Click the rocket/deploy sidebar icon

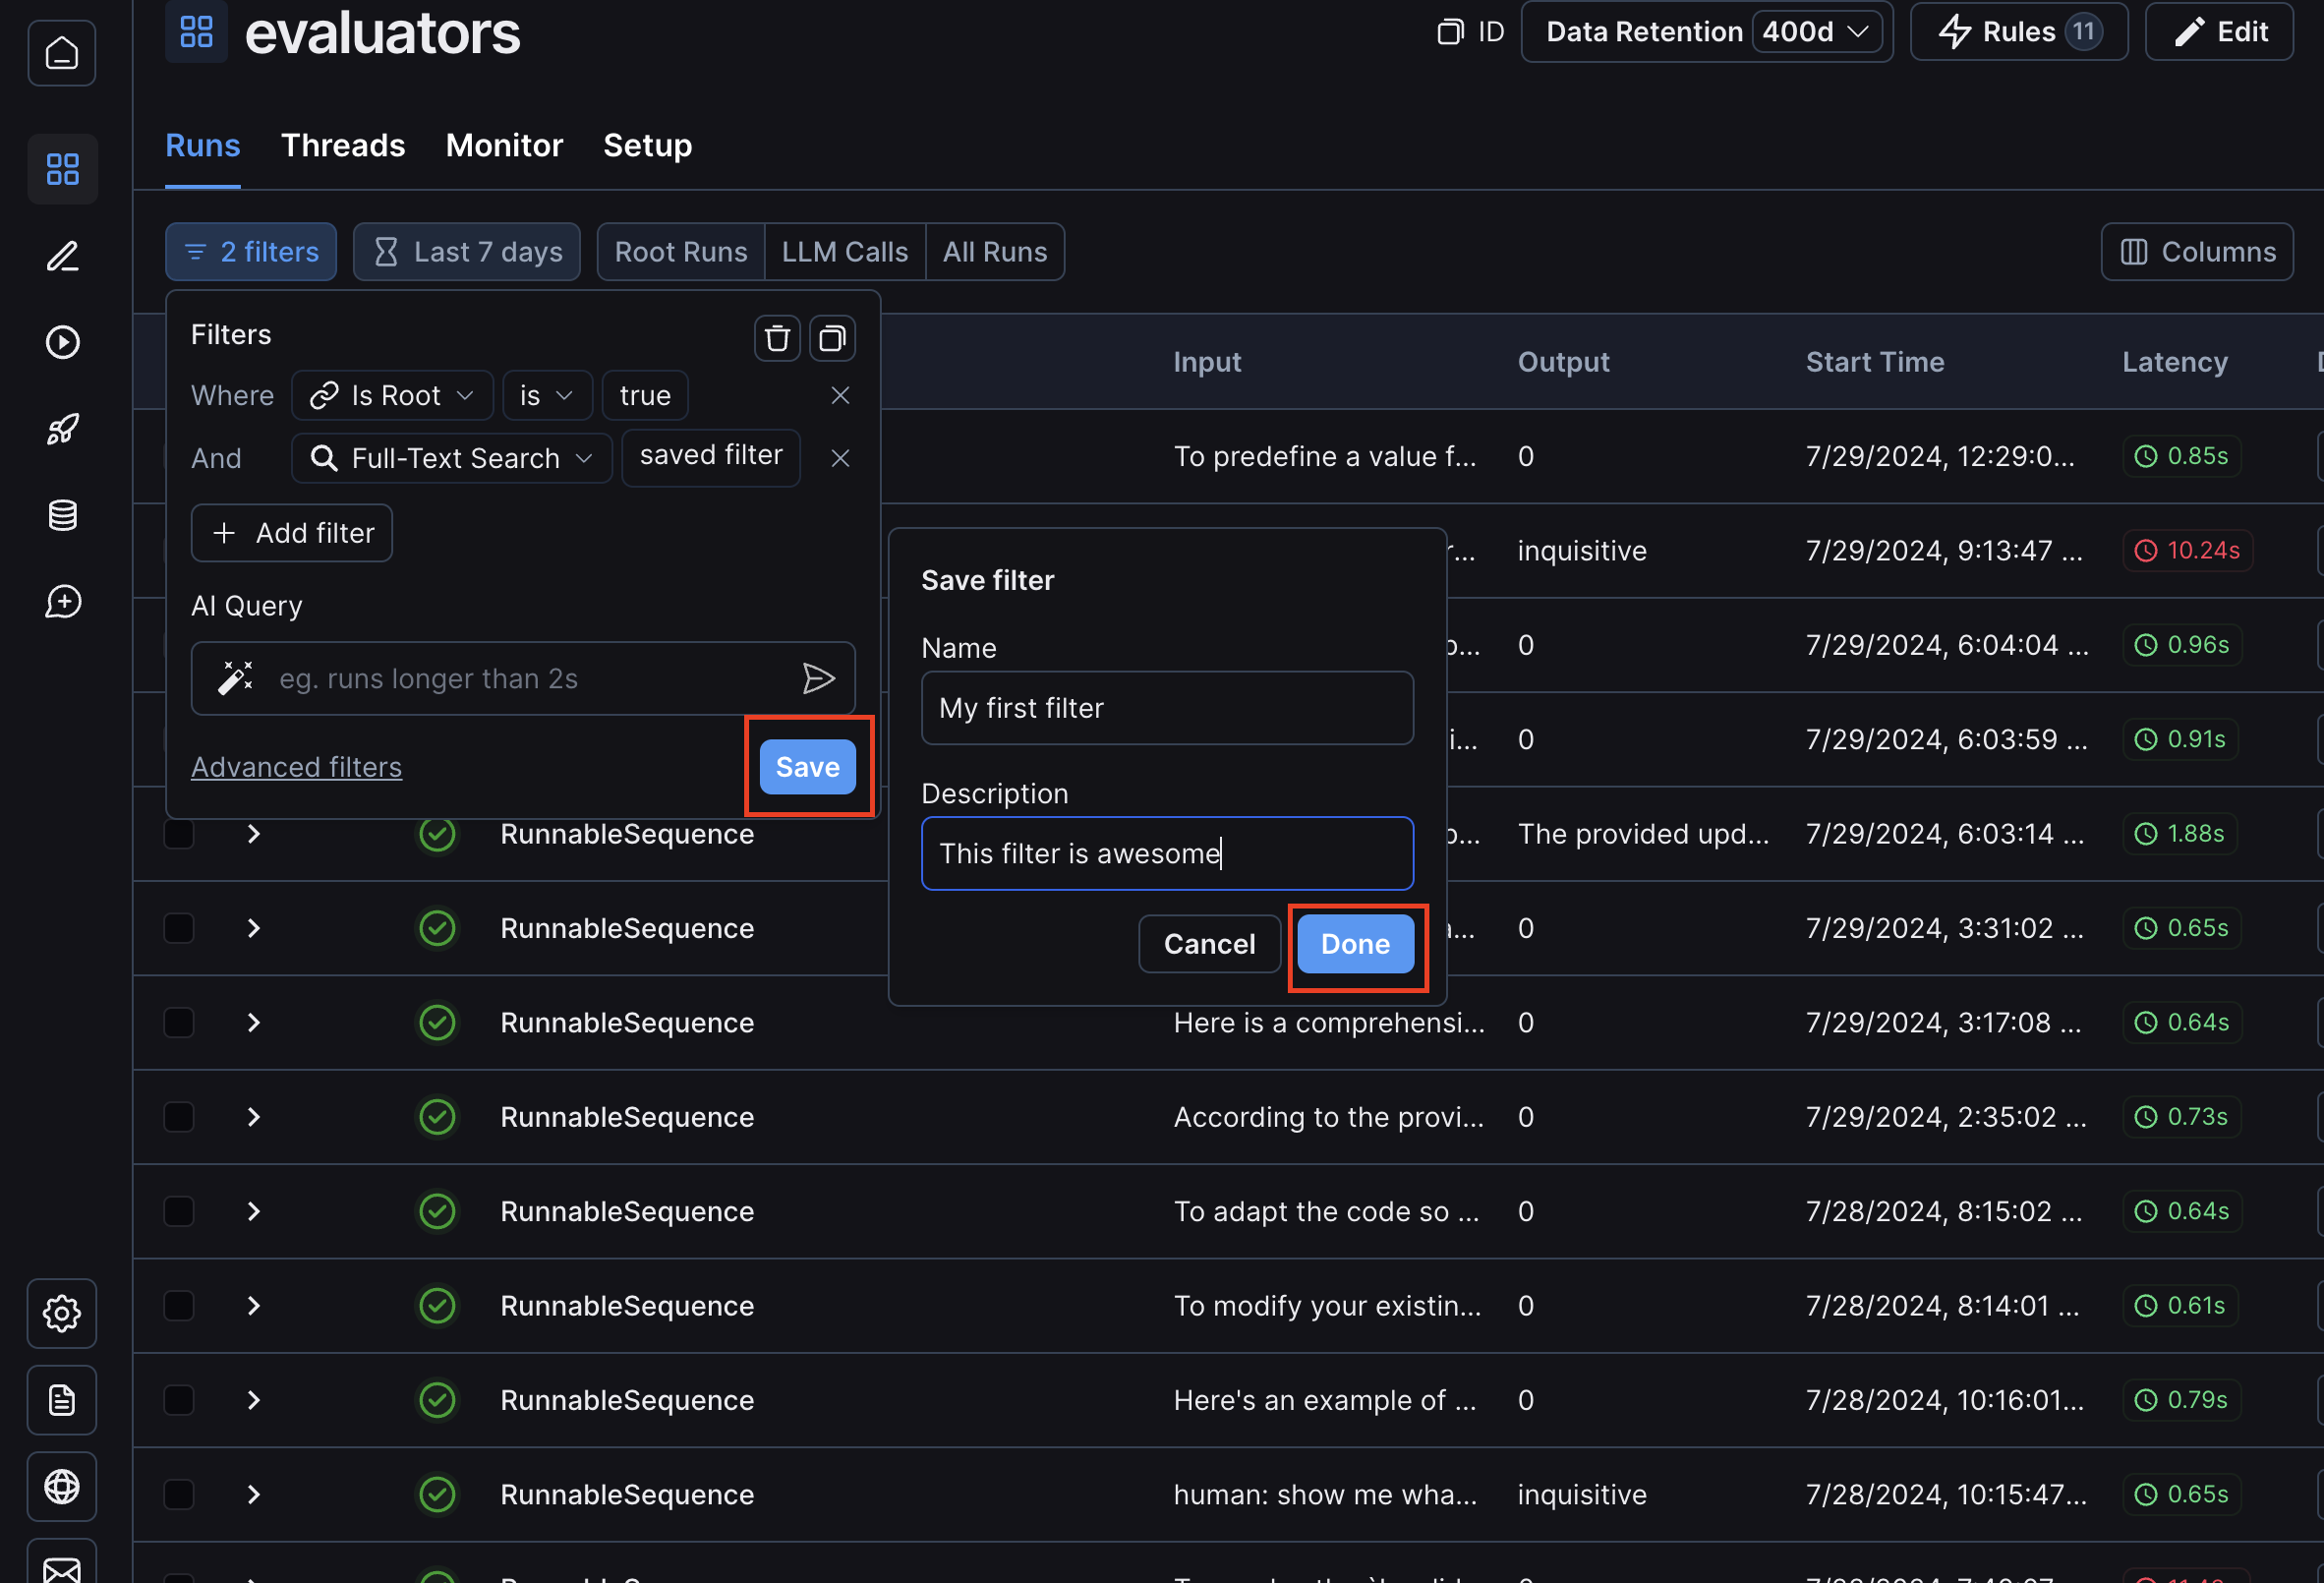pyautogui.click(x=62, y=430)
